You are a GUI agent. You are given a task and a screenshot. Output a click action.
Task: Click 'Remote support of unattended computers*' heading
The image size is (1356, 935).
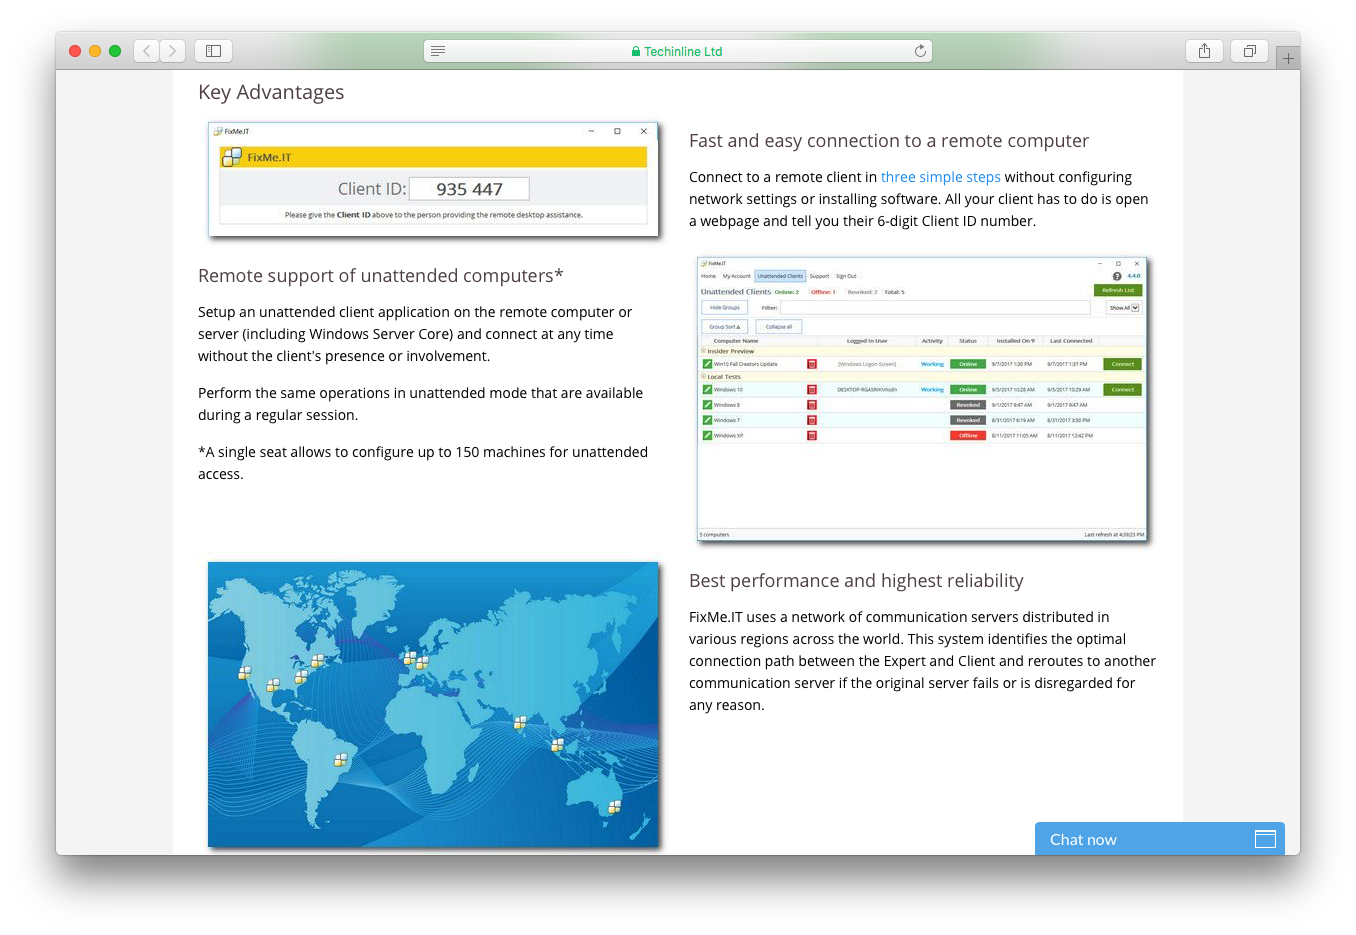[x=381, y=276]
